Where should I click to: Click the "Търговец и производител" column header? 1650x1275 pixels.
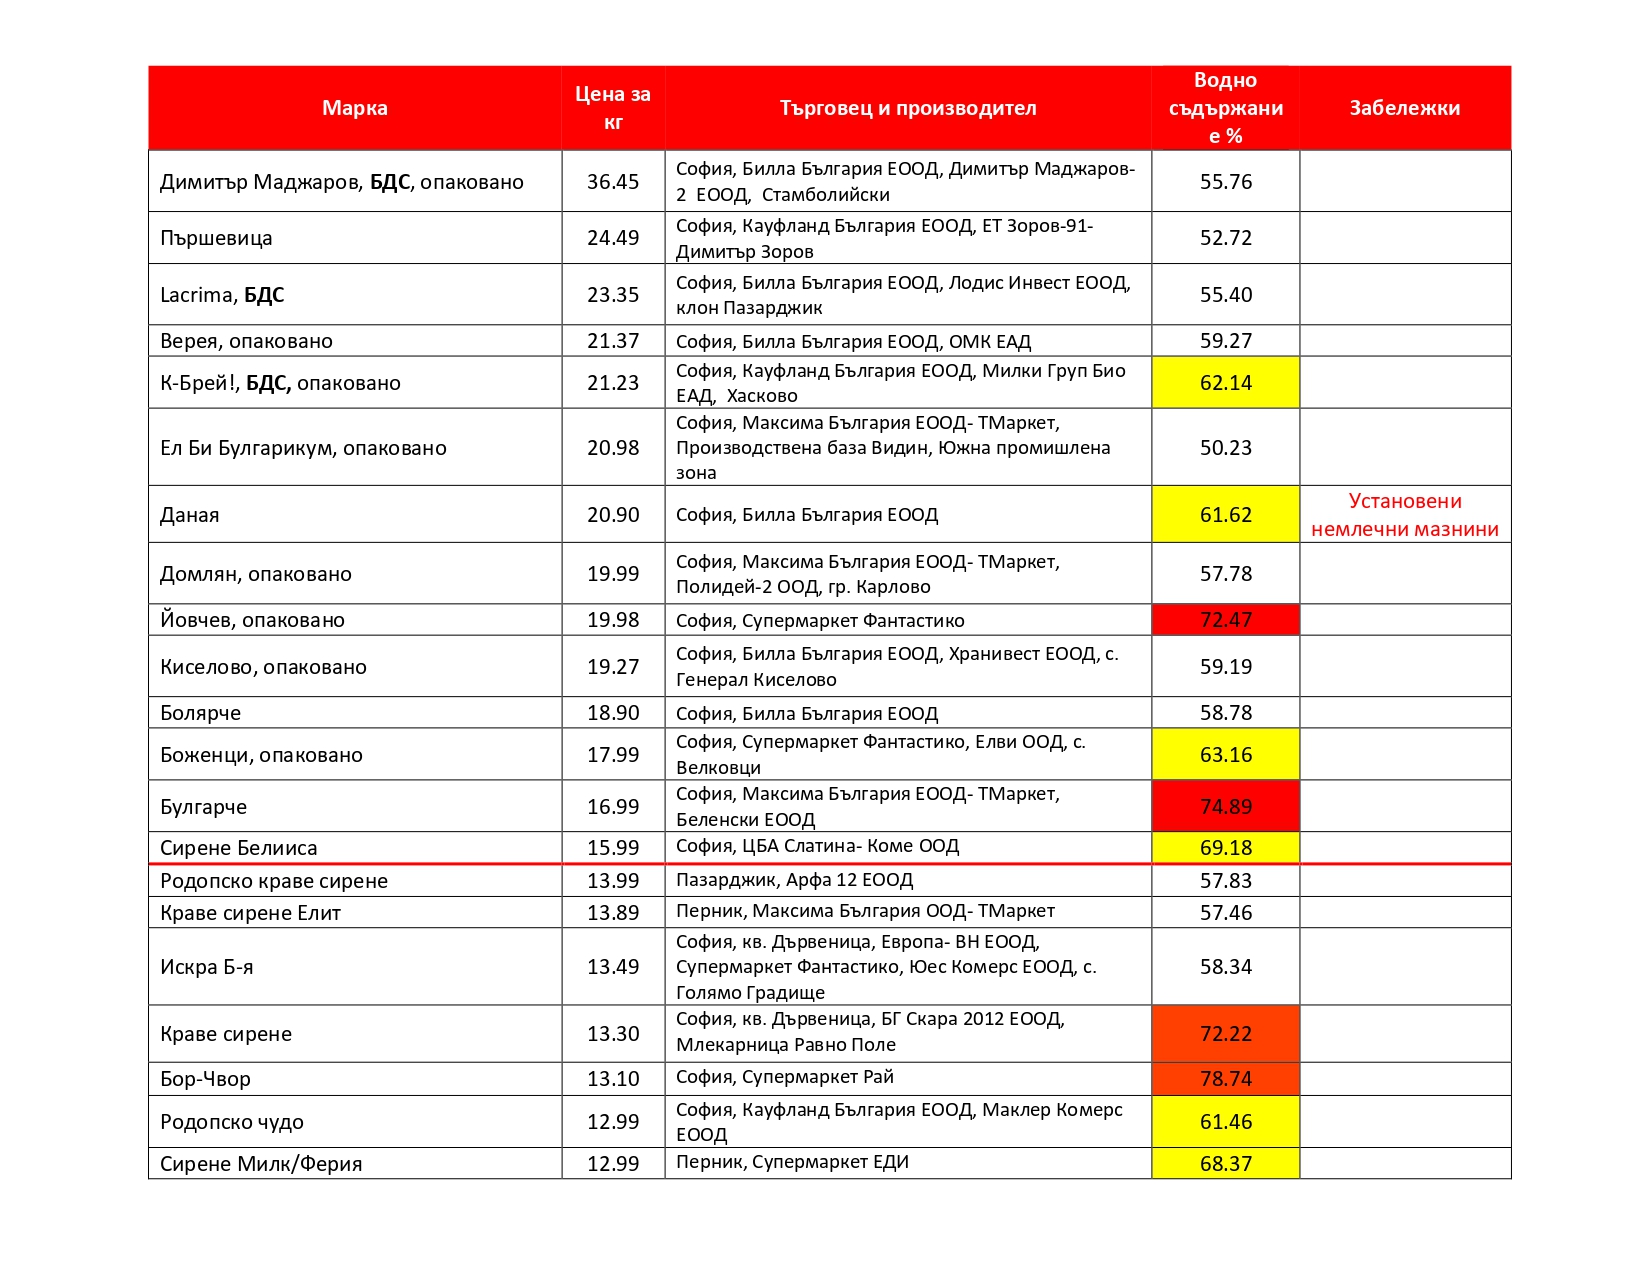907,108
